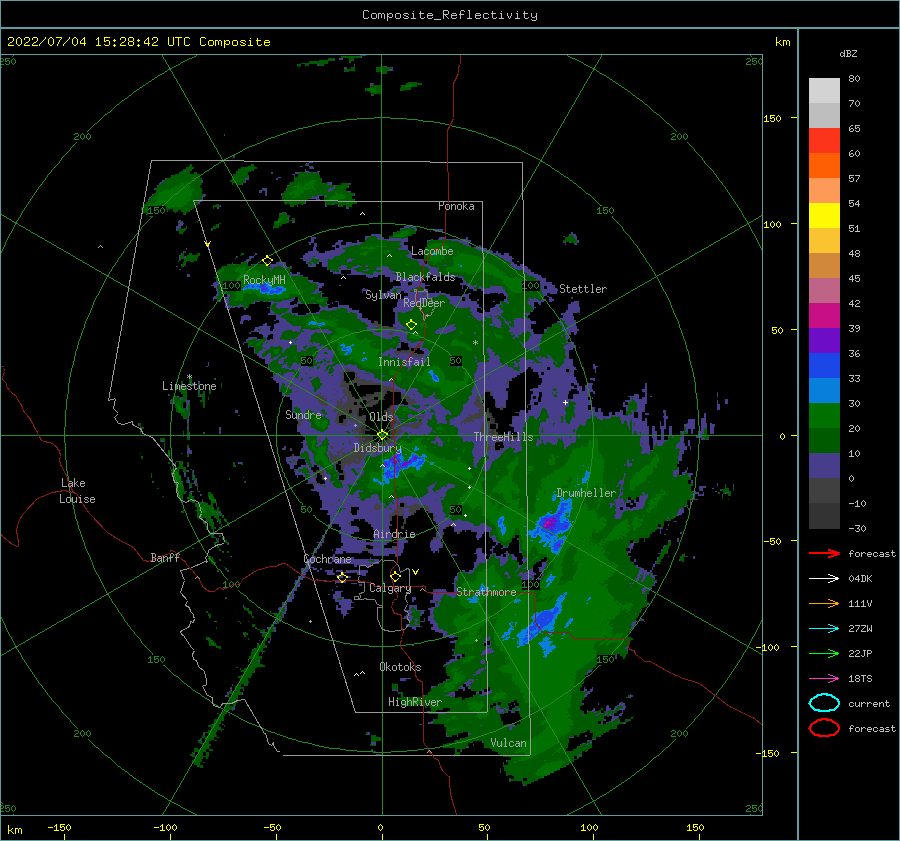Viewport: 900px width, 841px height.
Task: Select the bright green 30 dBZ swatch
Action: point(824,415)
